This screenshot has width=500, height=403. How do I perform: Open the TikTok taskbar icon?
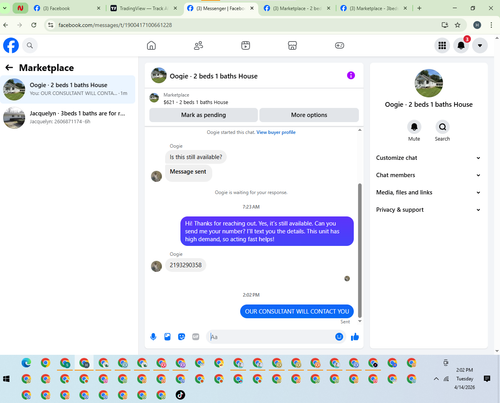pos(180,395)
